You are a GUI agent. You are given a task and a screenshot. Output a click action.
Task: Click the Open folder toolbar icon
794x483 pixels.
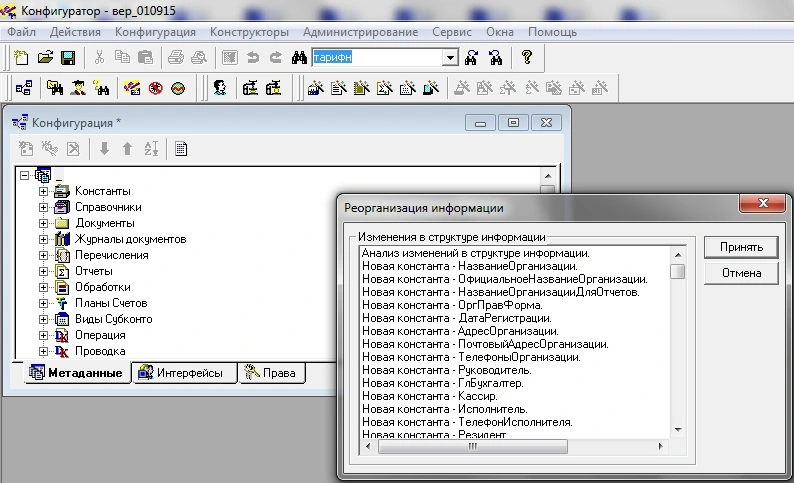[x=44, y=58]
